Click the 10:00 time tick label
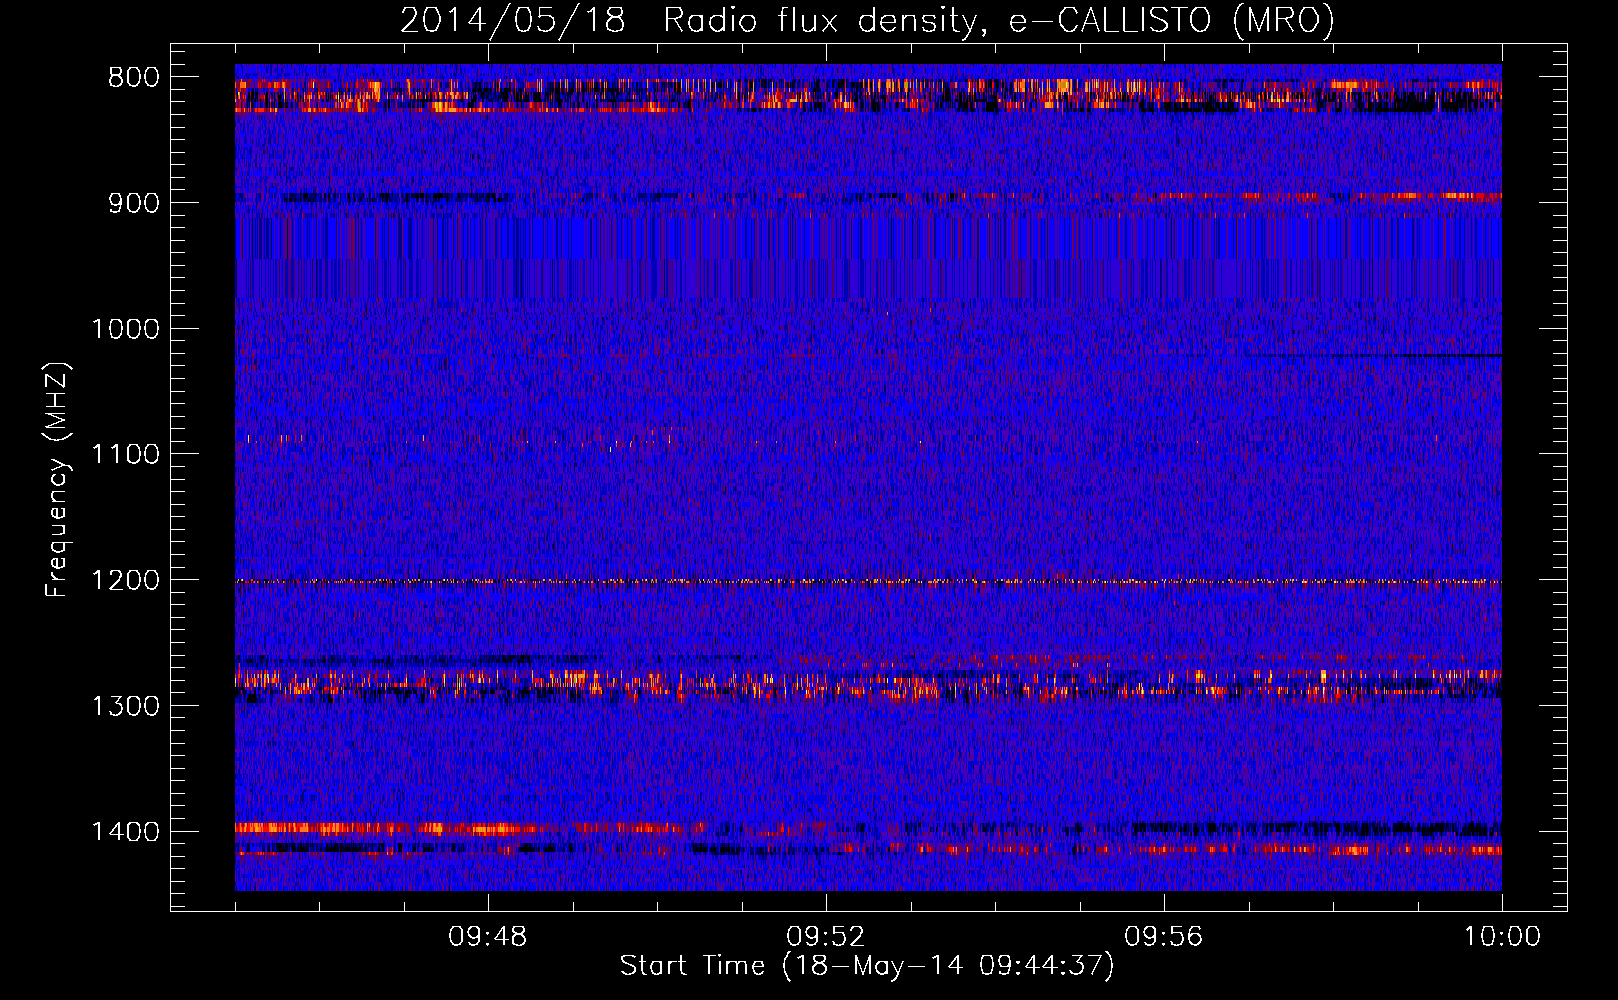Image resolution: width=1618 pixels, height=1000 pixels. (x=1502, y=937)
